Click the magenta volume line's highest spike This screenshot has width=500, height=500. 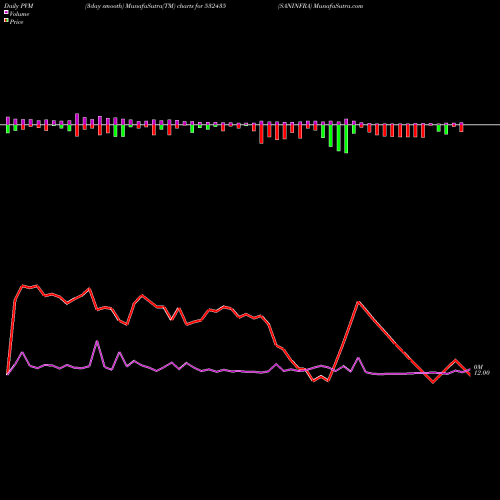pyautogui.click(x=97, y=341)
